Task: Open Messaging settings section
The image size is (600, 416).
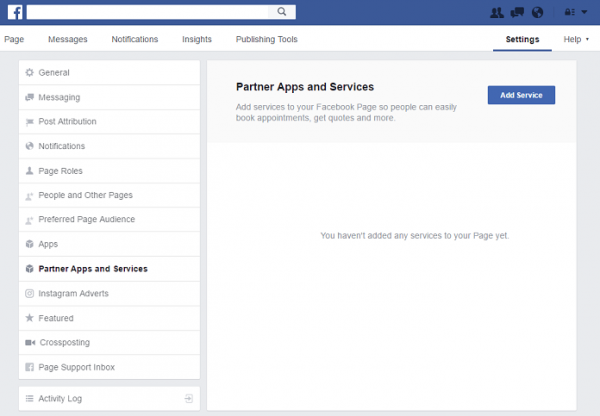Action: click(109, 97)
